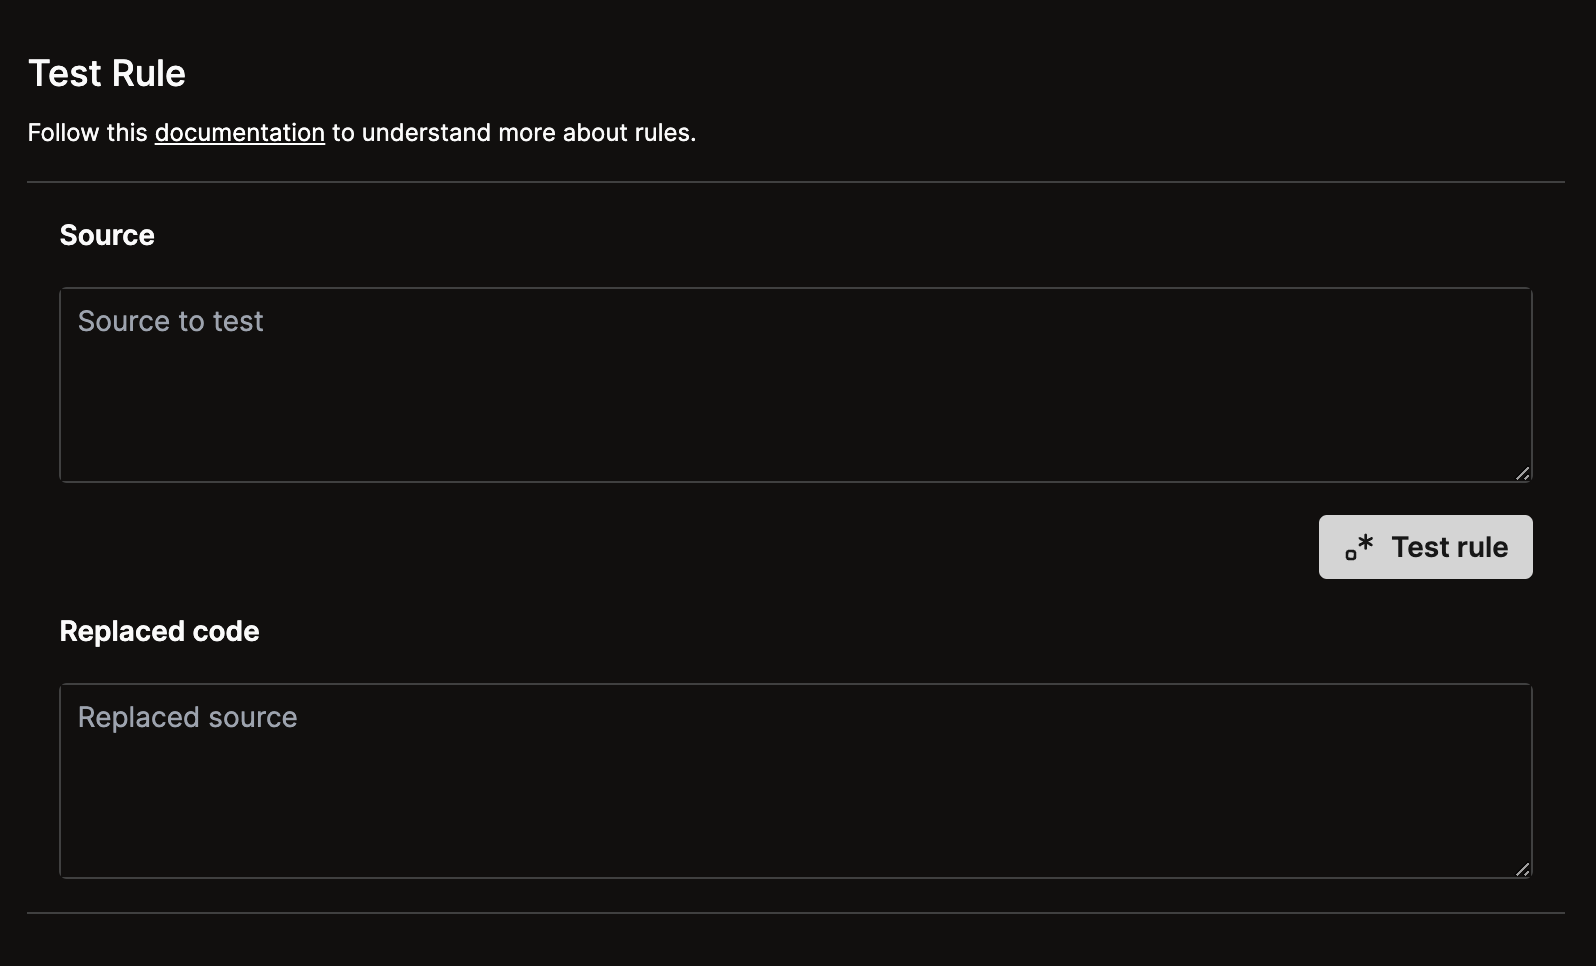Image resolution: width=1596 pixels, height=966 pixels.
Task: Click the 'Test Rule' page heading
Action: click(106, 72)
